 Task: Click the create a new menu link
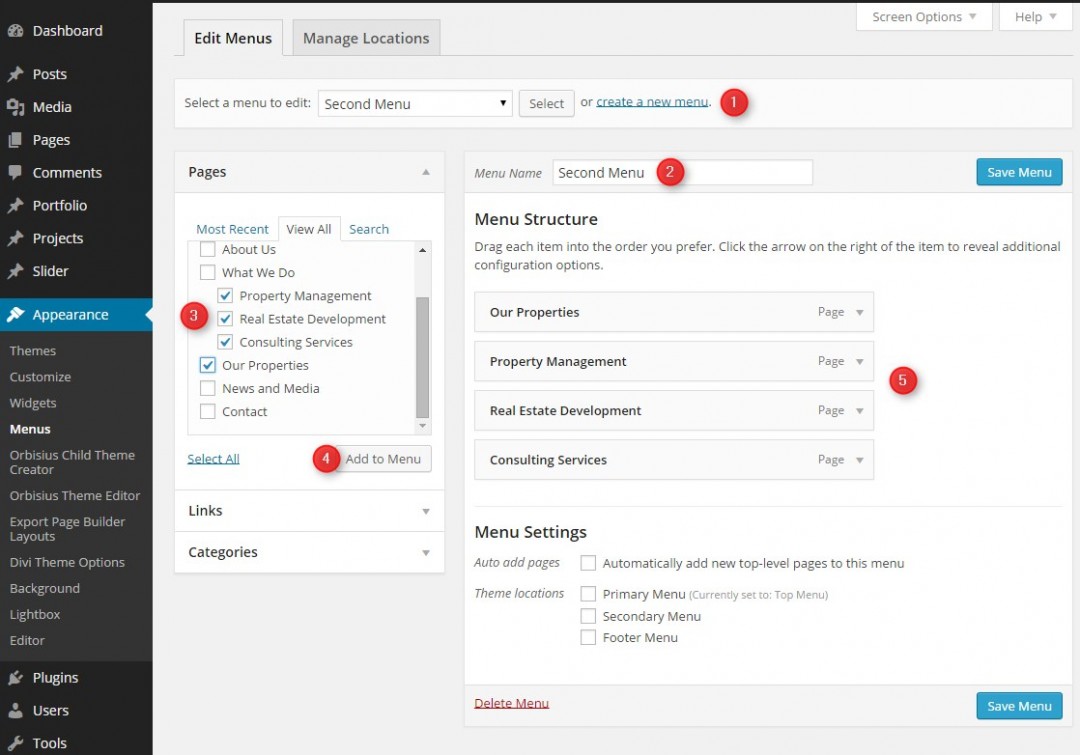(651, 101)
